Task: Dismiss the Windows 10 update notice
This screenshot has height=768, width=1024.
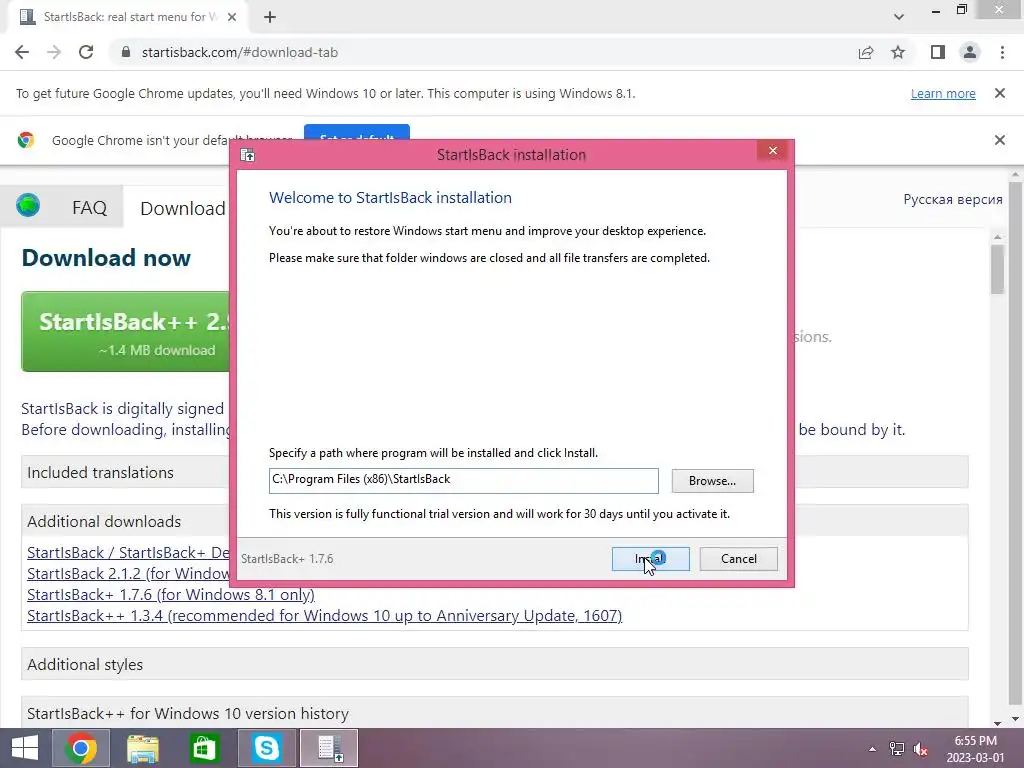Action: click(x=999, y=93)
